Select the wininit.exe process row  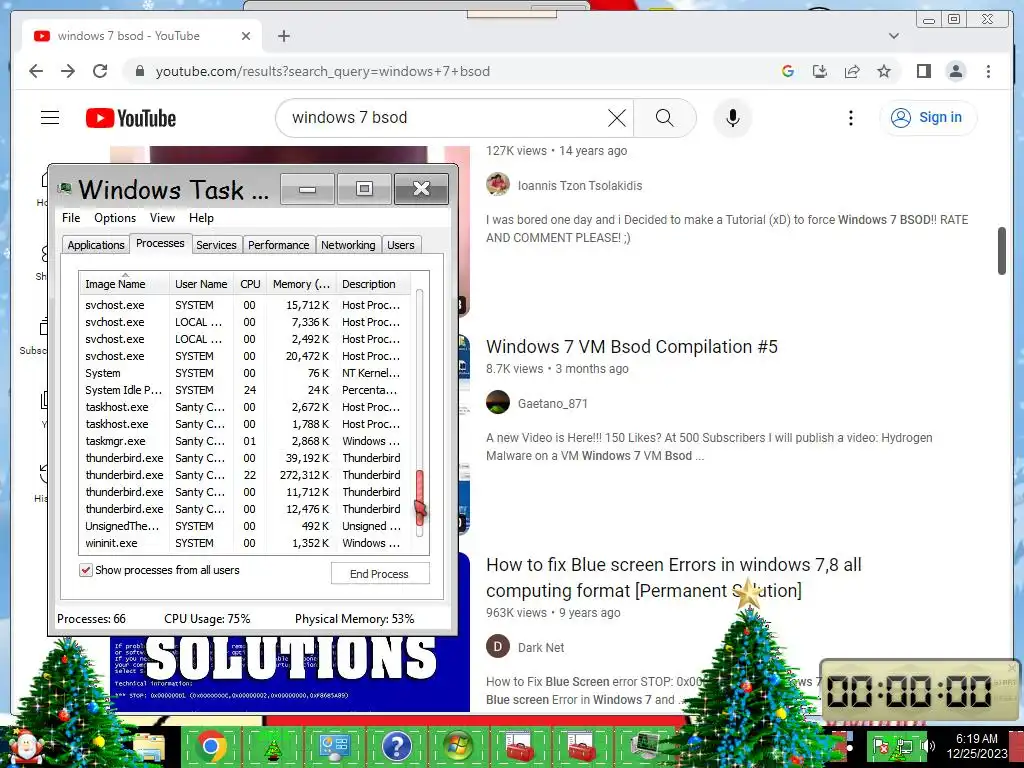pos(245,543)
